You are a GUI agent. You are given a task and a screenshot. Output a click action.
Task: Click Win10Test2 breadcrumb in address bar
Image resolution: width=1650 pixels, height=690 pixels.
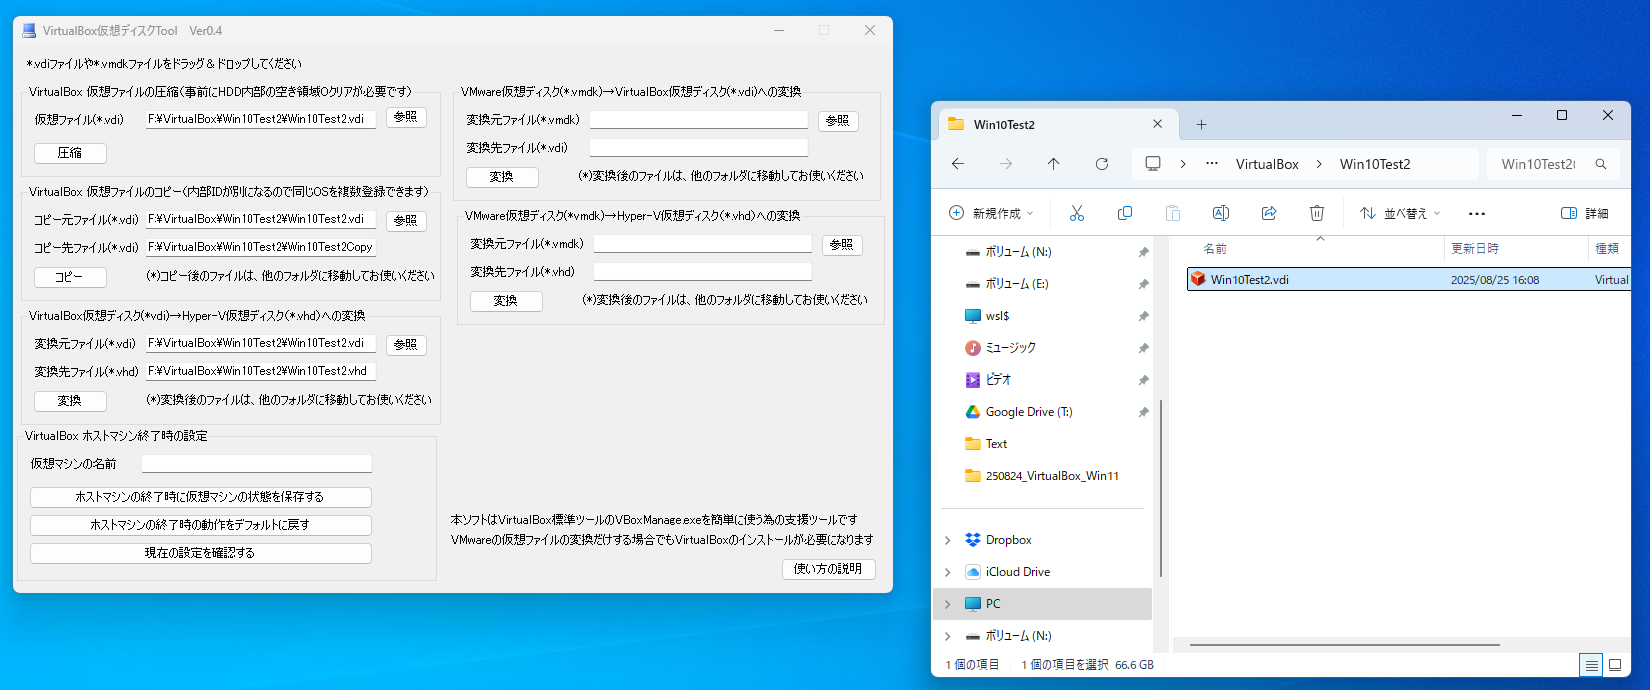(1375, 164)
